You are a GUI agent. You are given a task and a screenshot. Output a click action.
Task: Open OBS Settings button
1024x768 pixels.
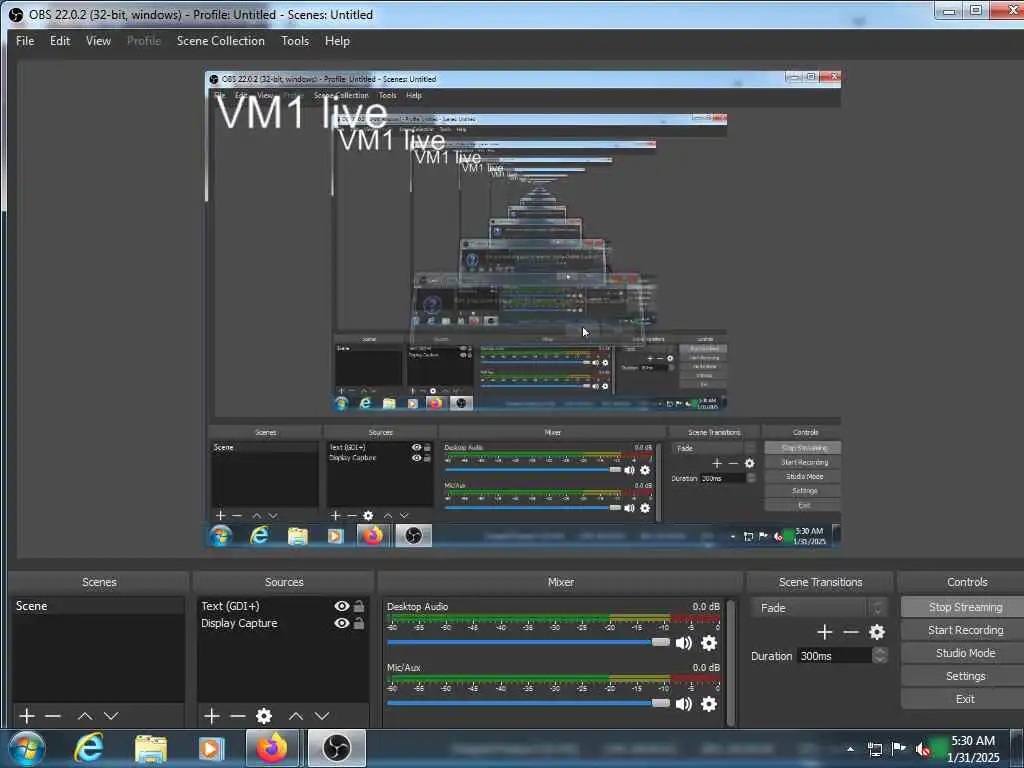click(965, 676)
